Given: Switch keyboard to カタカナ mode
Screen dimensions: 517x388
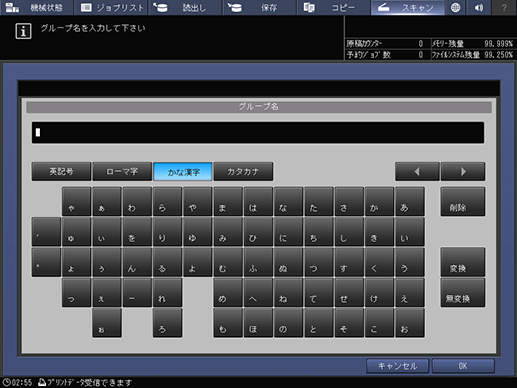Looking at the screenshot, I should point(243,172).
